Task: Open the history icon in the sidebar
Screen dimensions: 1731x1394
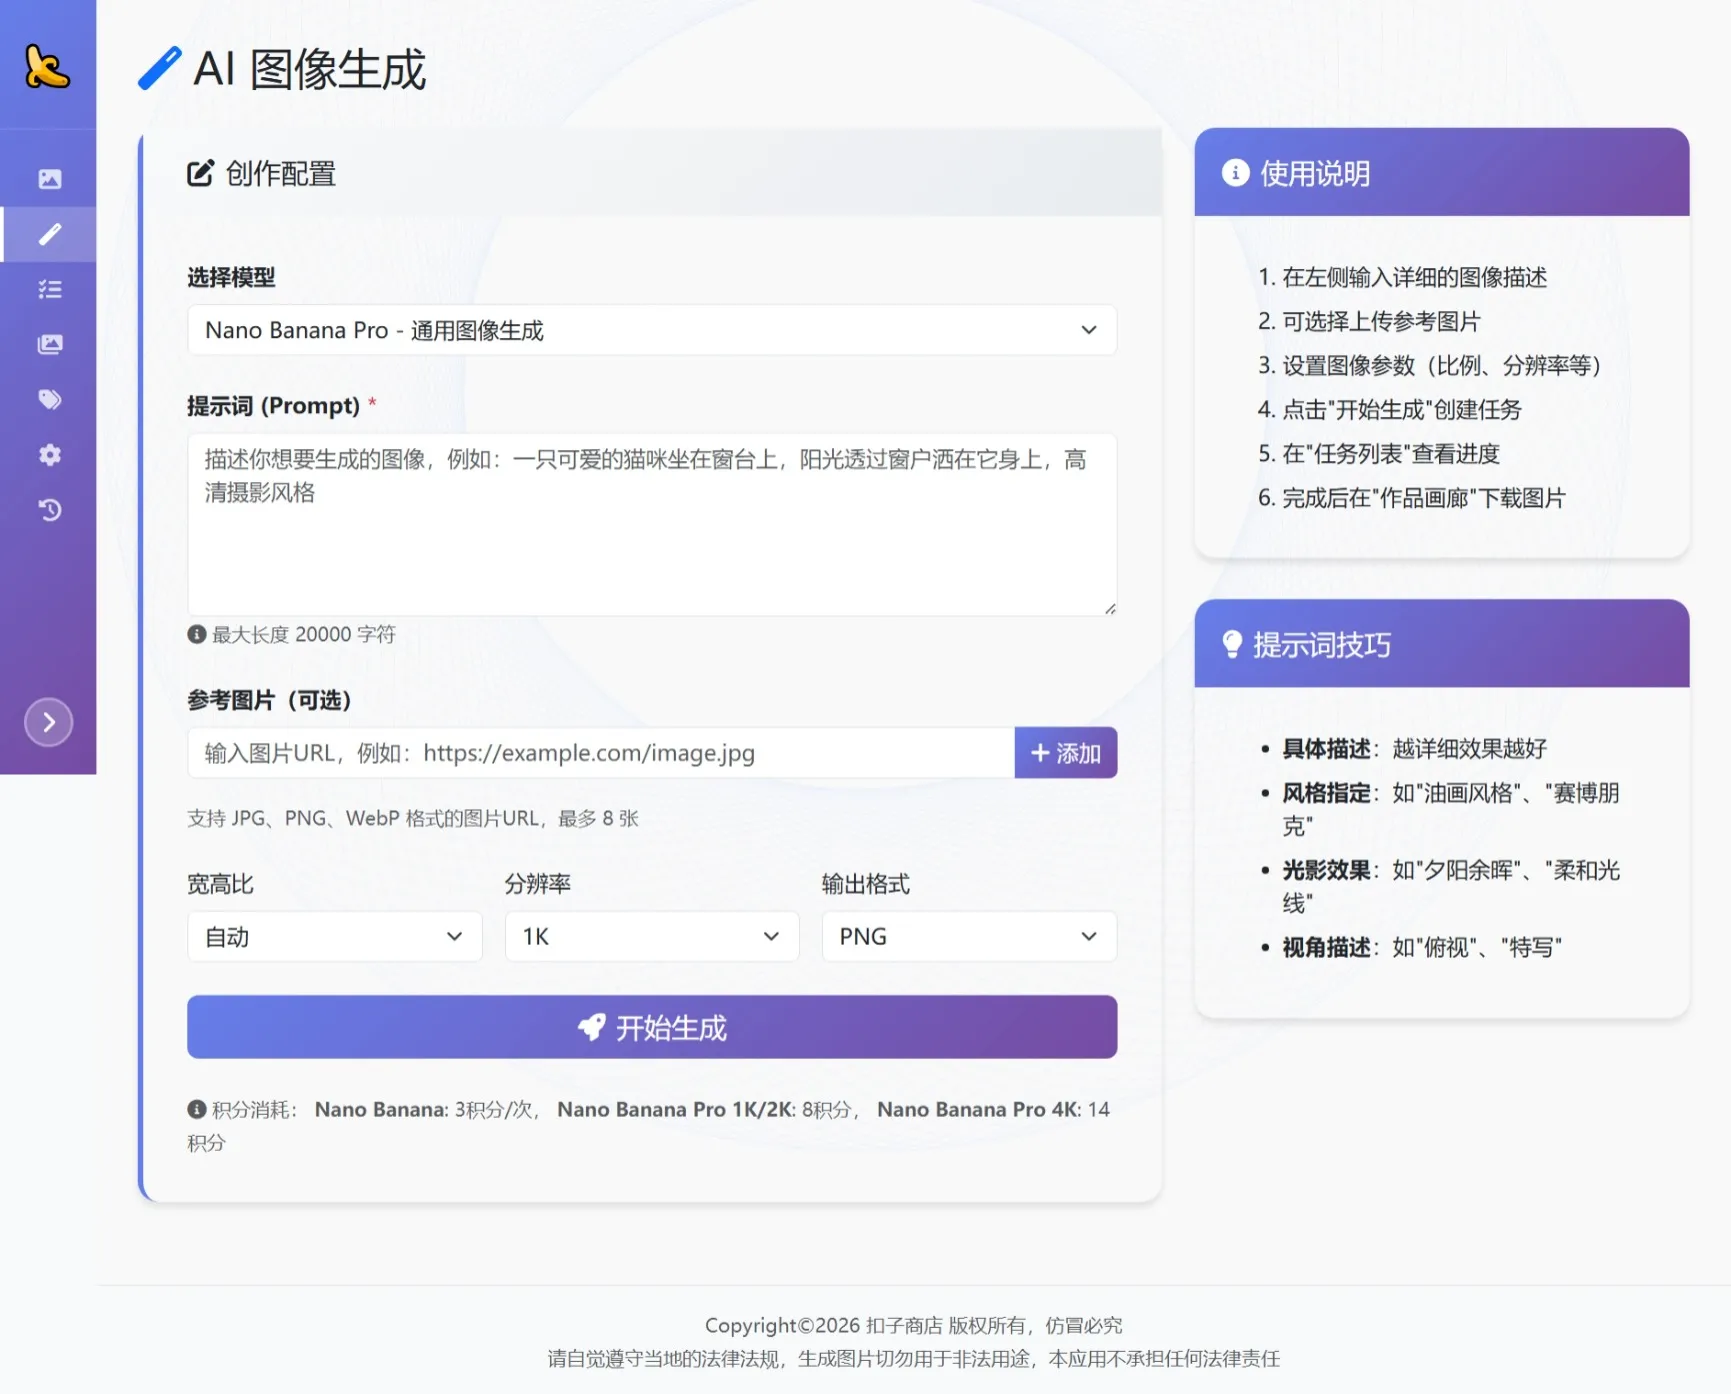Action: (49, 510)
